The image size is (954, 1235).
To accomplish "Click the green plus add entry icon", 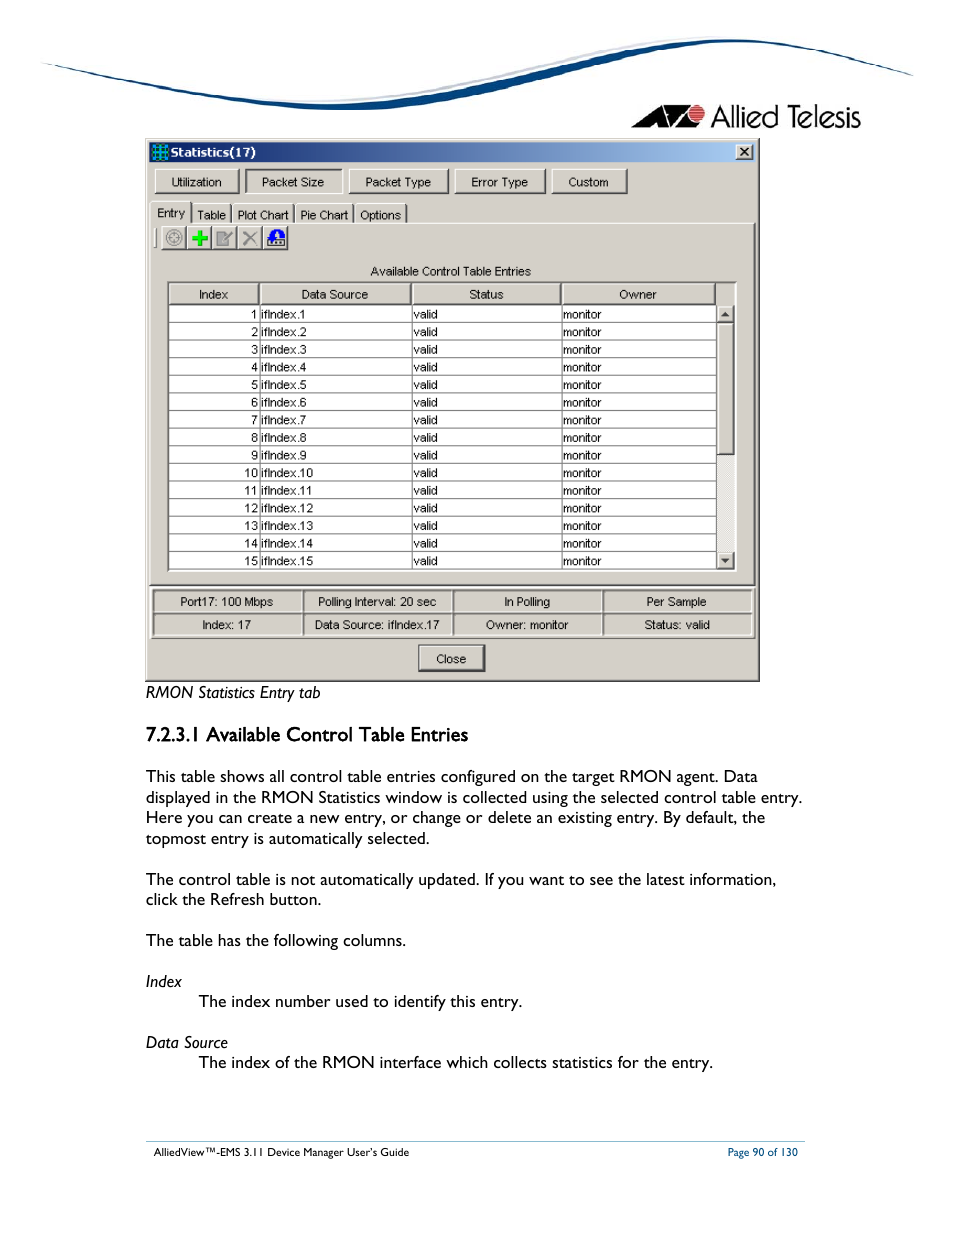I will point(200,238).
